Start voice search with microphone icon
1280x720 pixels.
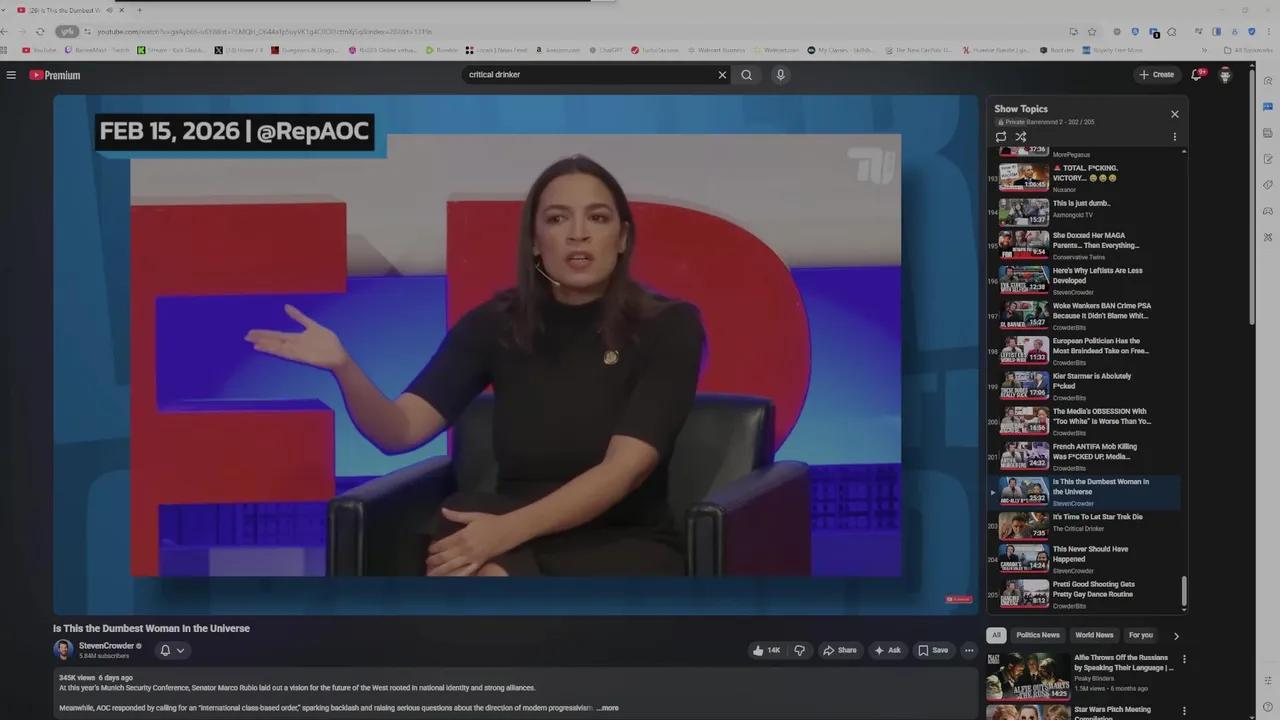[x=780, y=75]
